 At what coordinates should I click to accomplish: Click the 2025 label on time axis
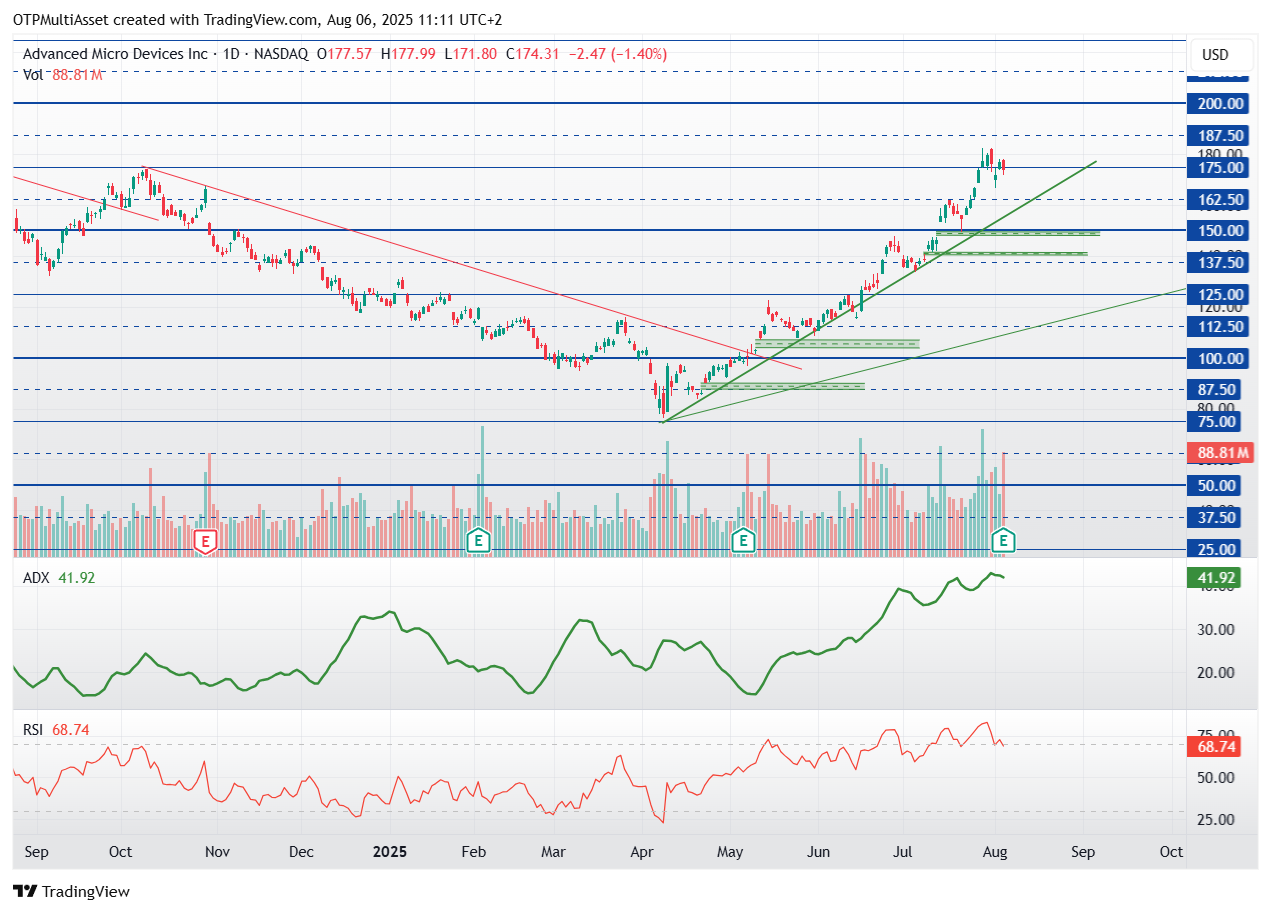(x=389, y=852)
